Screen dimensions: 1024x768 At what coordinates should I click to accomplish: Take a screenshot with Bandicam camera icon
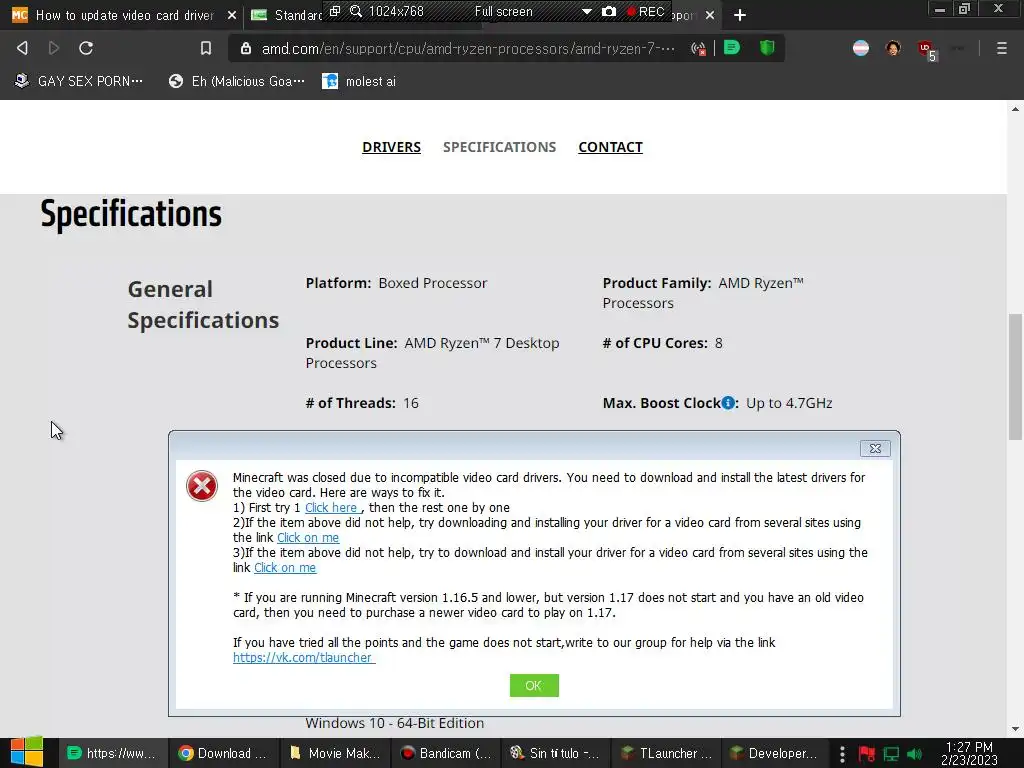coord(609,11)
